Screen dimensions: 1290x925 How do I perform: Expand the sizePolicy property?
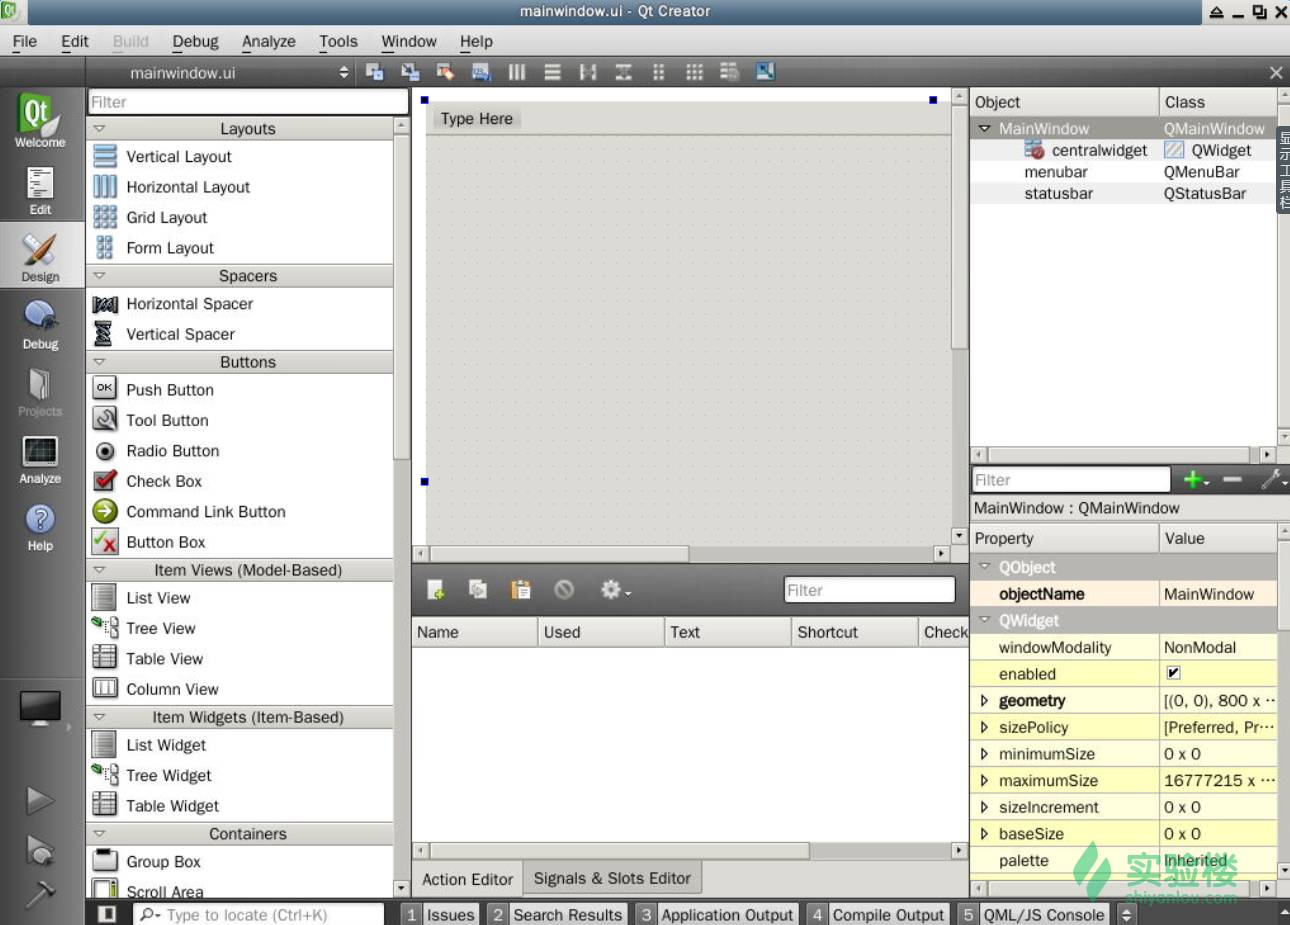point(984,728)
